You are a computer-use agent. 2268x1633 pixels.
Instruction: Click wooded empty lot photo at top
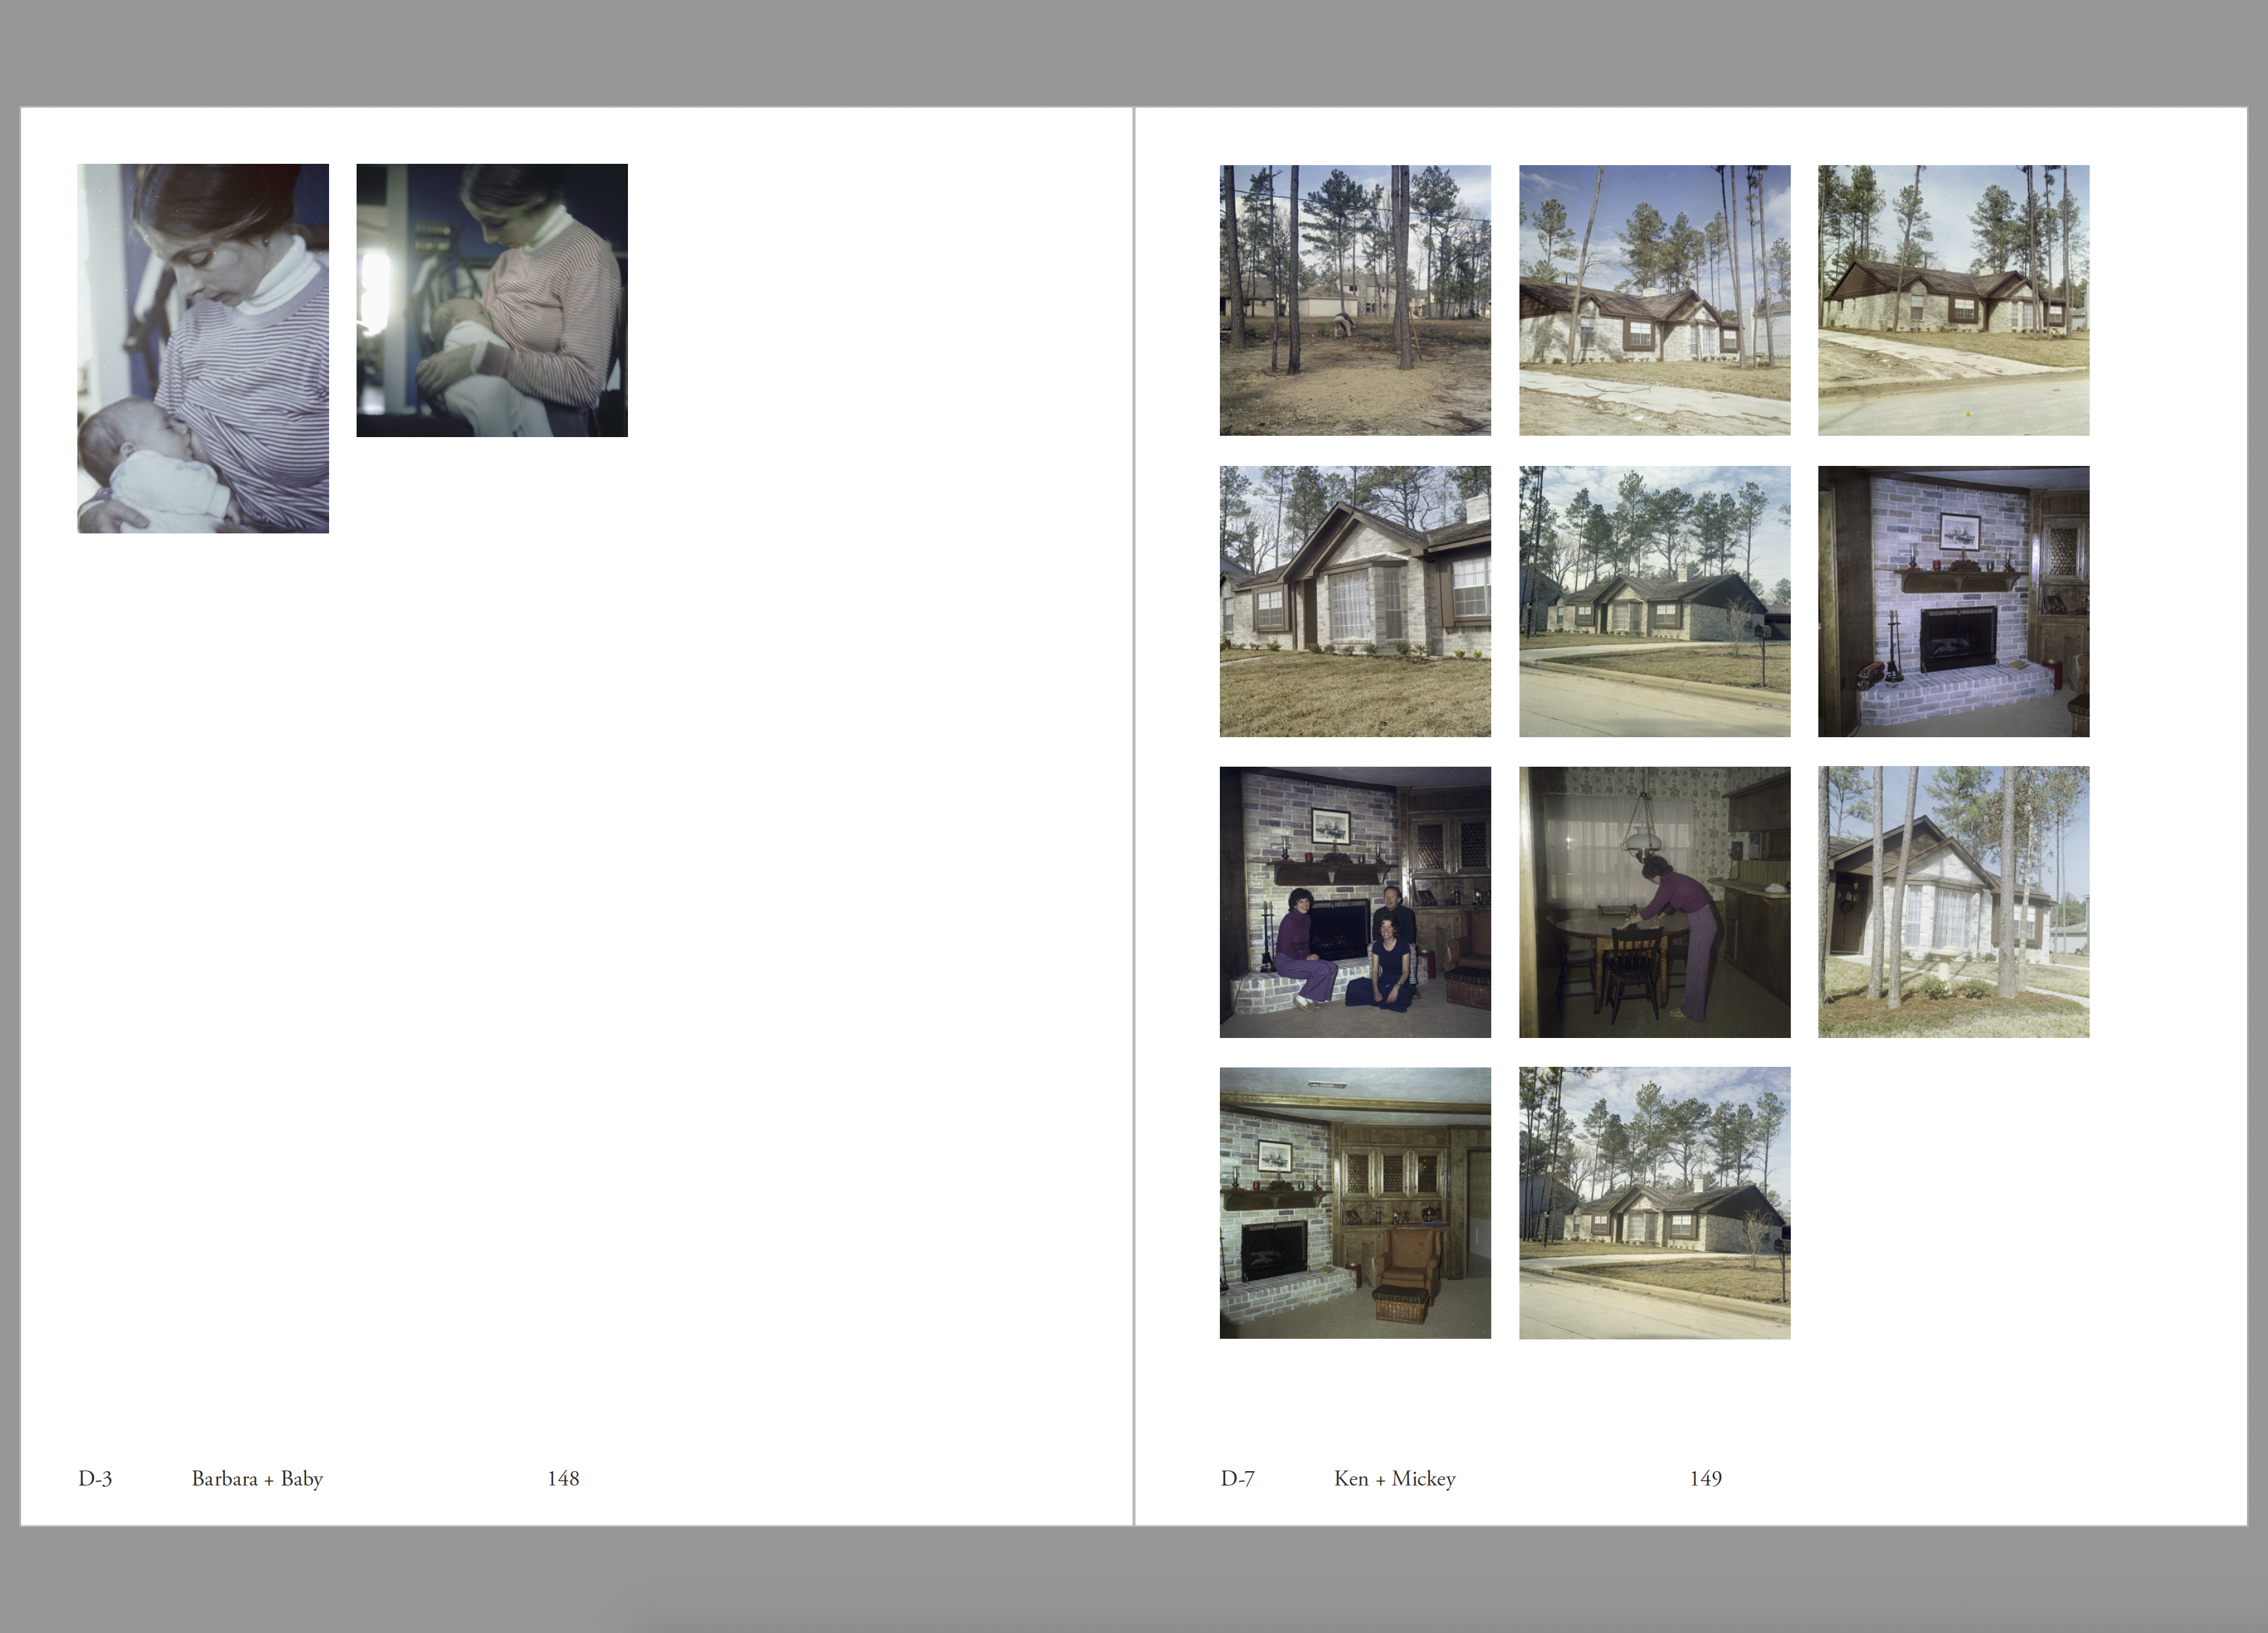point(1355,300)
